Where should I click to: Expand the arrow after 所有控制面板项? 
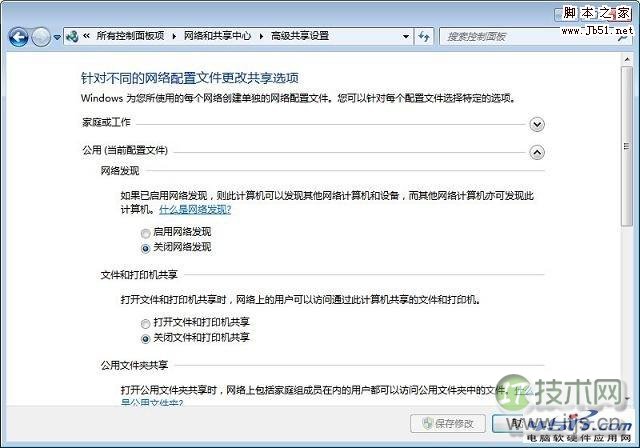174,36
